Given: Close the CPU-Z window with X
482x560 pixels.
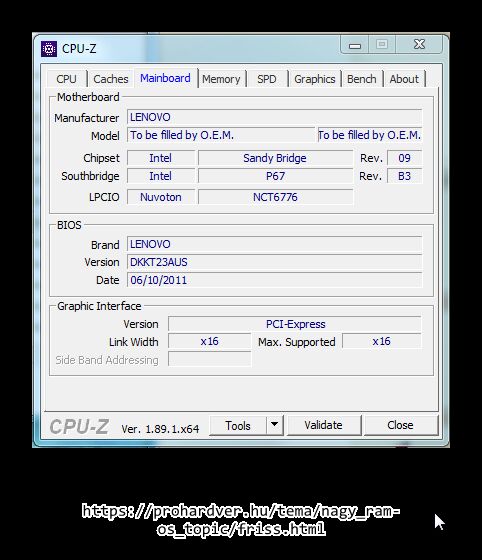Looking at the screenshot, I should pyautogui.click(x=419, y=44).
